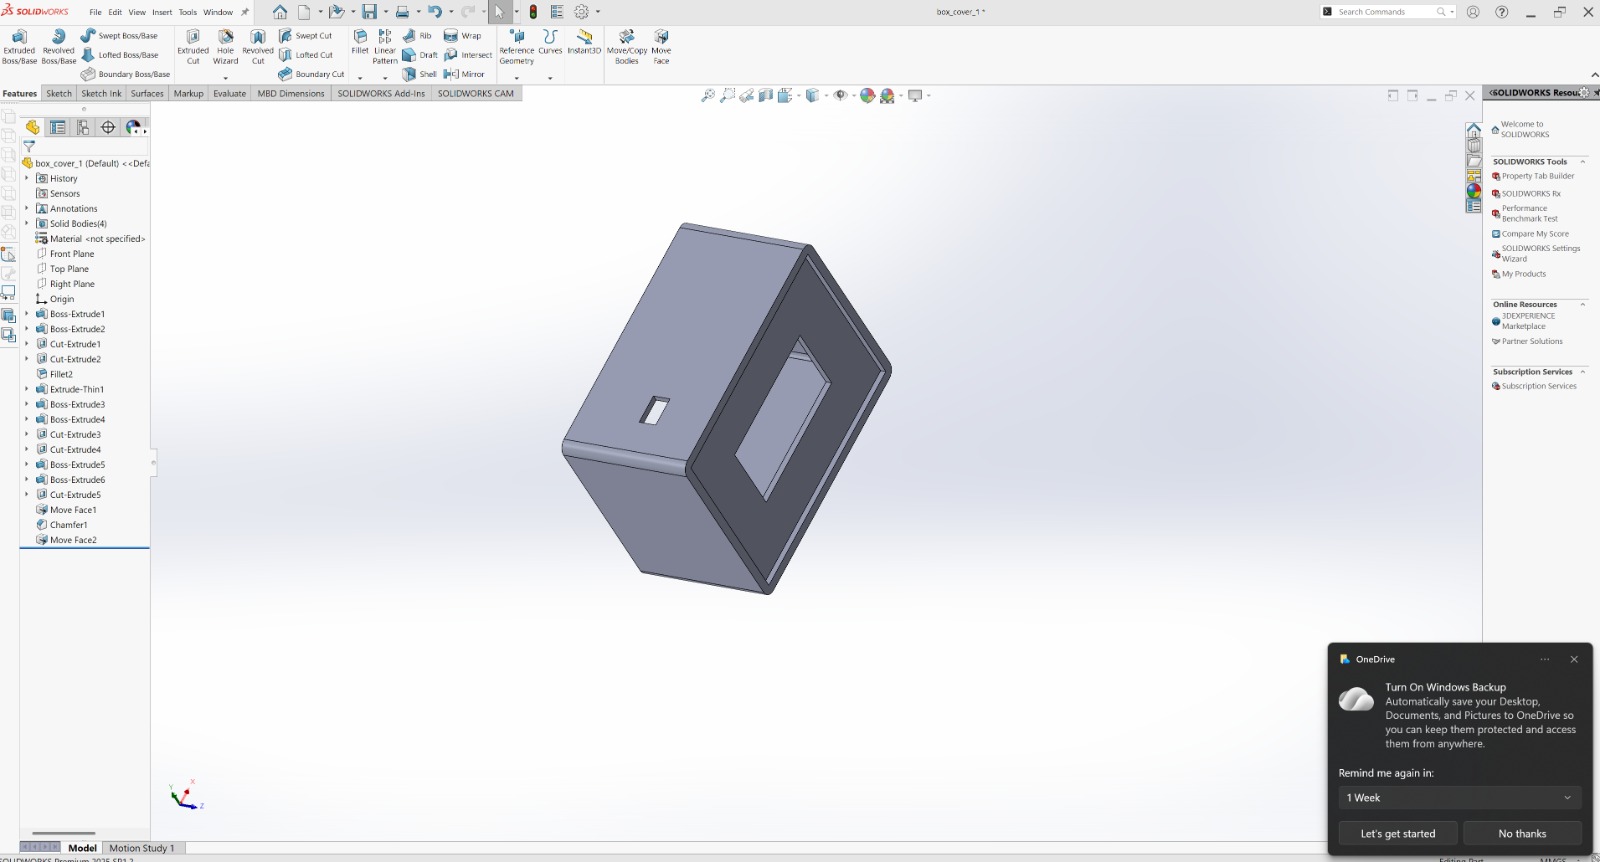This screenshot has height=862, width=1600.
Task: Toggle the DimXpertManager crosshair tab
Action: tap(108, 127)
